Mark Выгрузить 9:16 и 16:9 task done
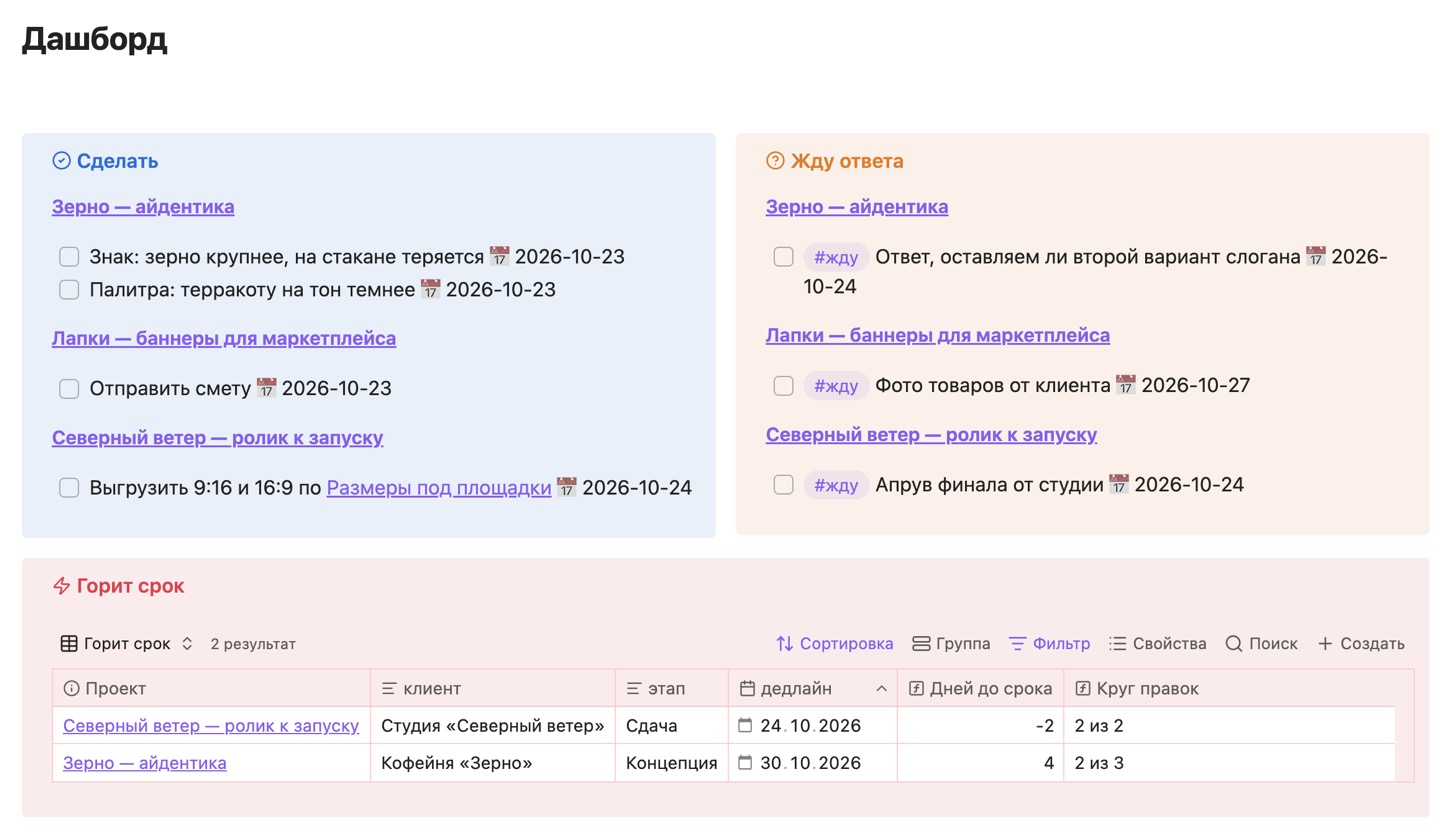Image resolution: width=1456 pixels, height=835 pixels. click(x=69, y=488)
